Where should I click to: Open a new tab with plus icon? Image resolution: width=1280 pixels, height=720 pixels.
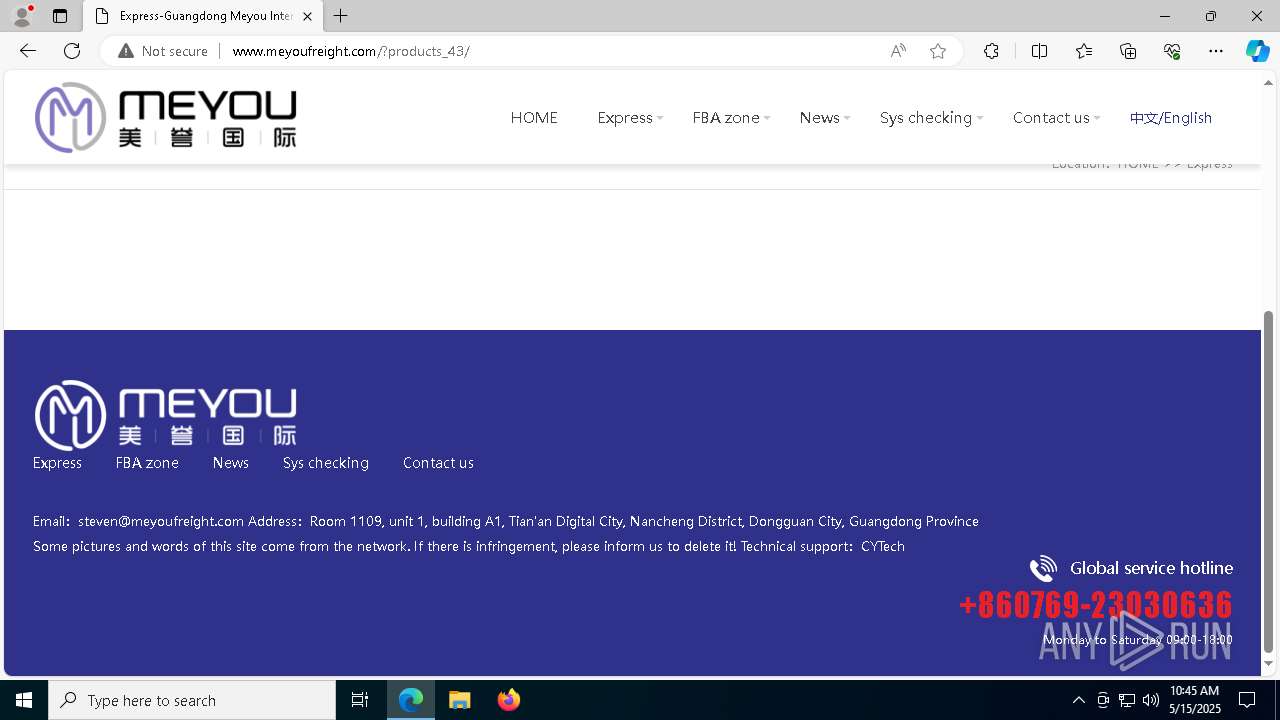coord(341,16)
